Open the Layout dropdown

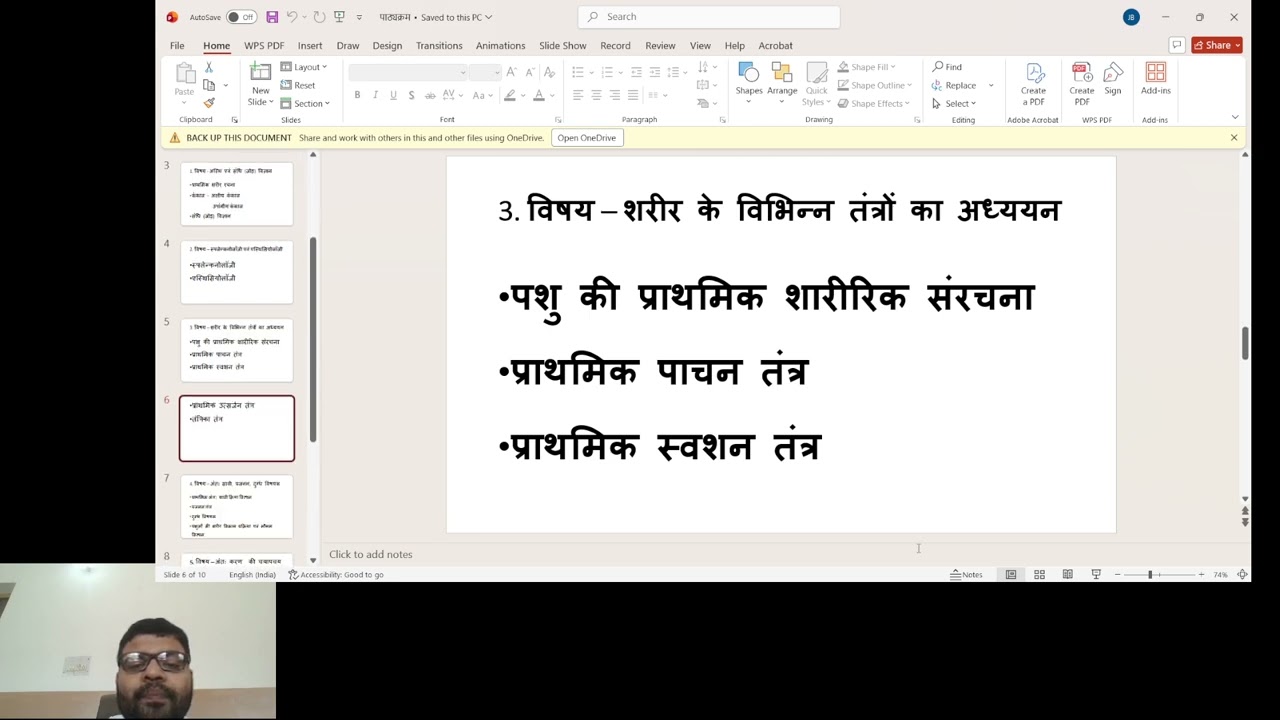coord(304,67)
